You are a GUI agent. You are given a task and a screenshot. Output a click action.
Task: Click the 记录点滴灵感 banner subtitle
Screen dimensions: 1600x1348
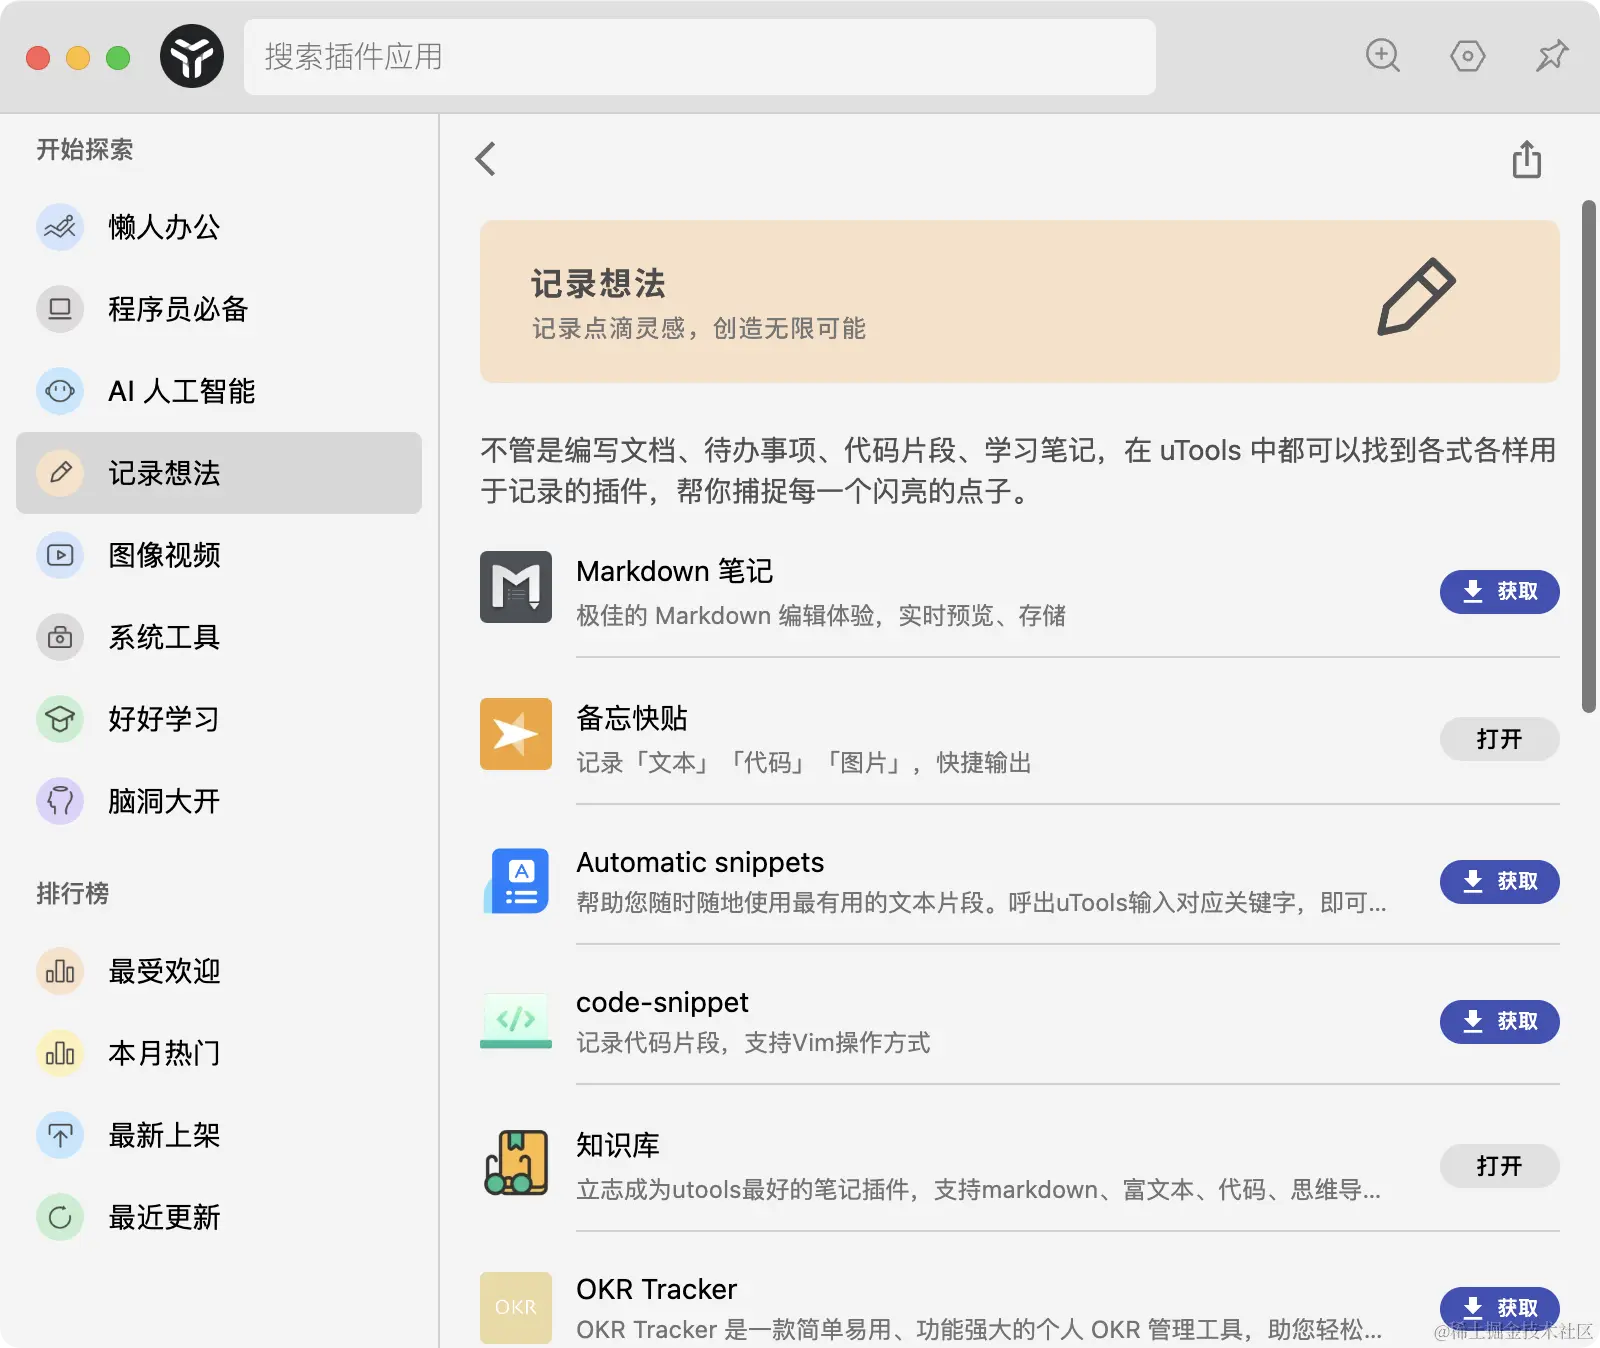click(x=699, y=329)
